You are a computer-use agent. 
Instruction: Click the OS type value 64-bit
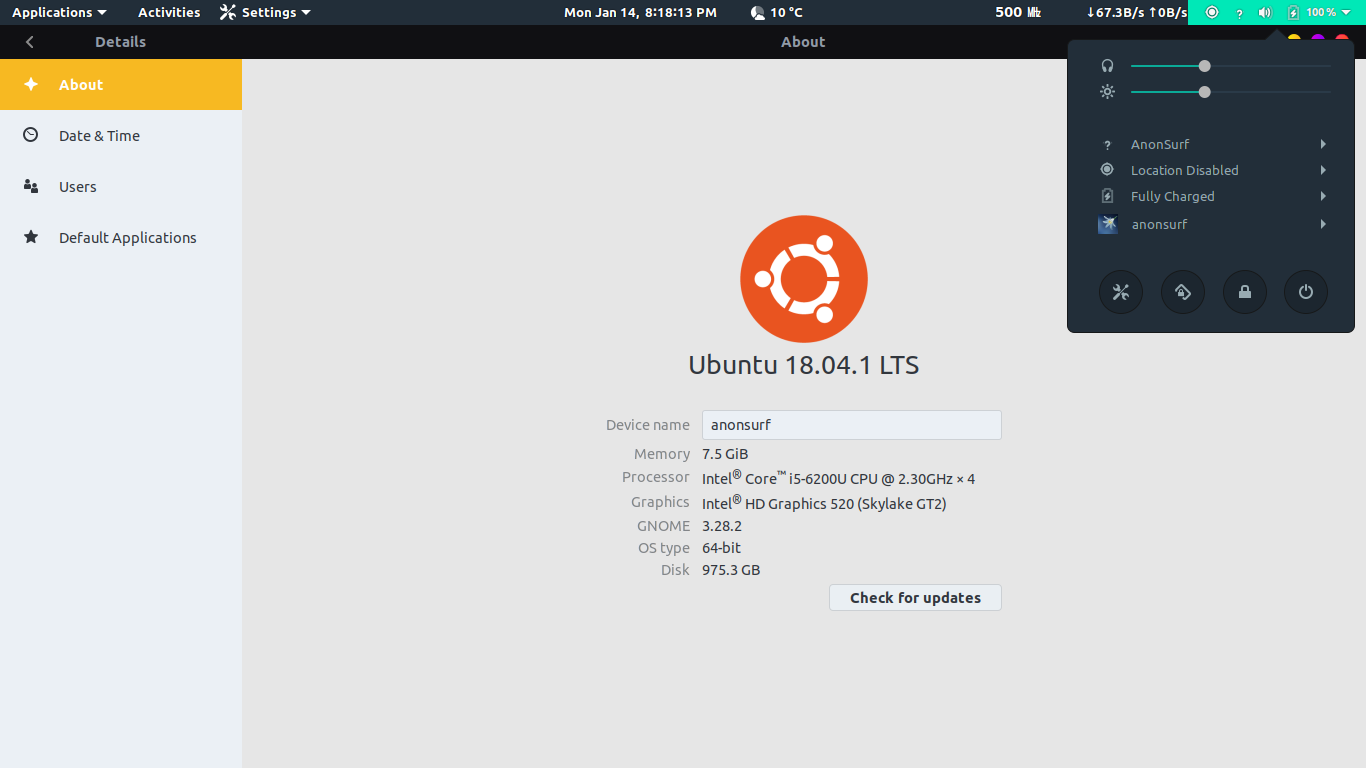(x=721, y=548)
